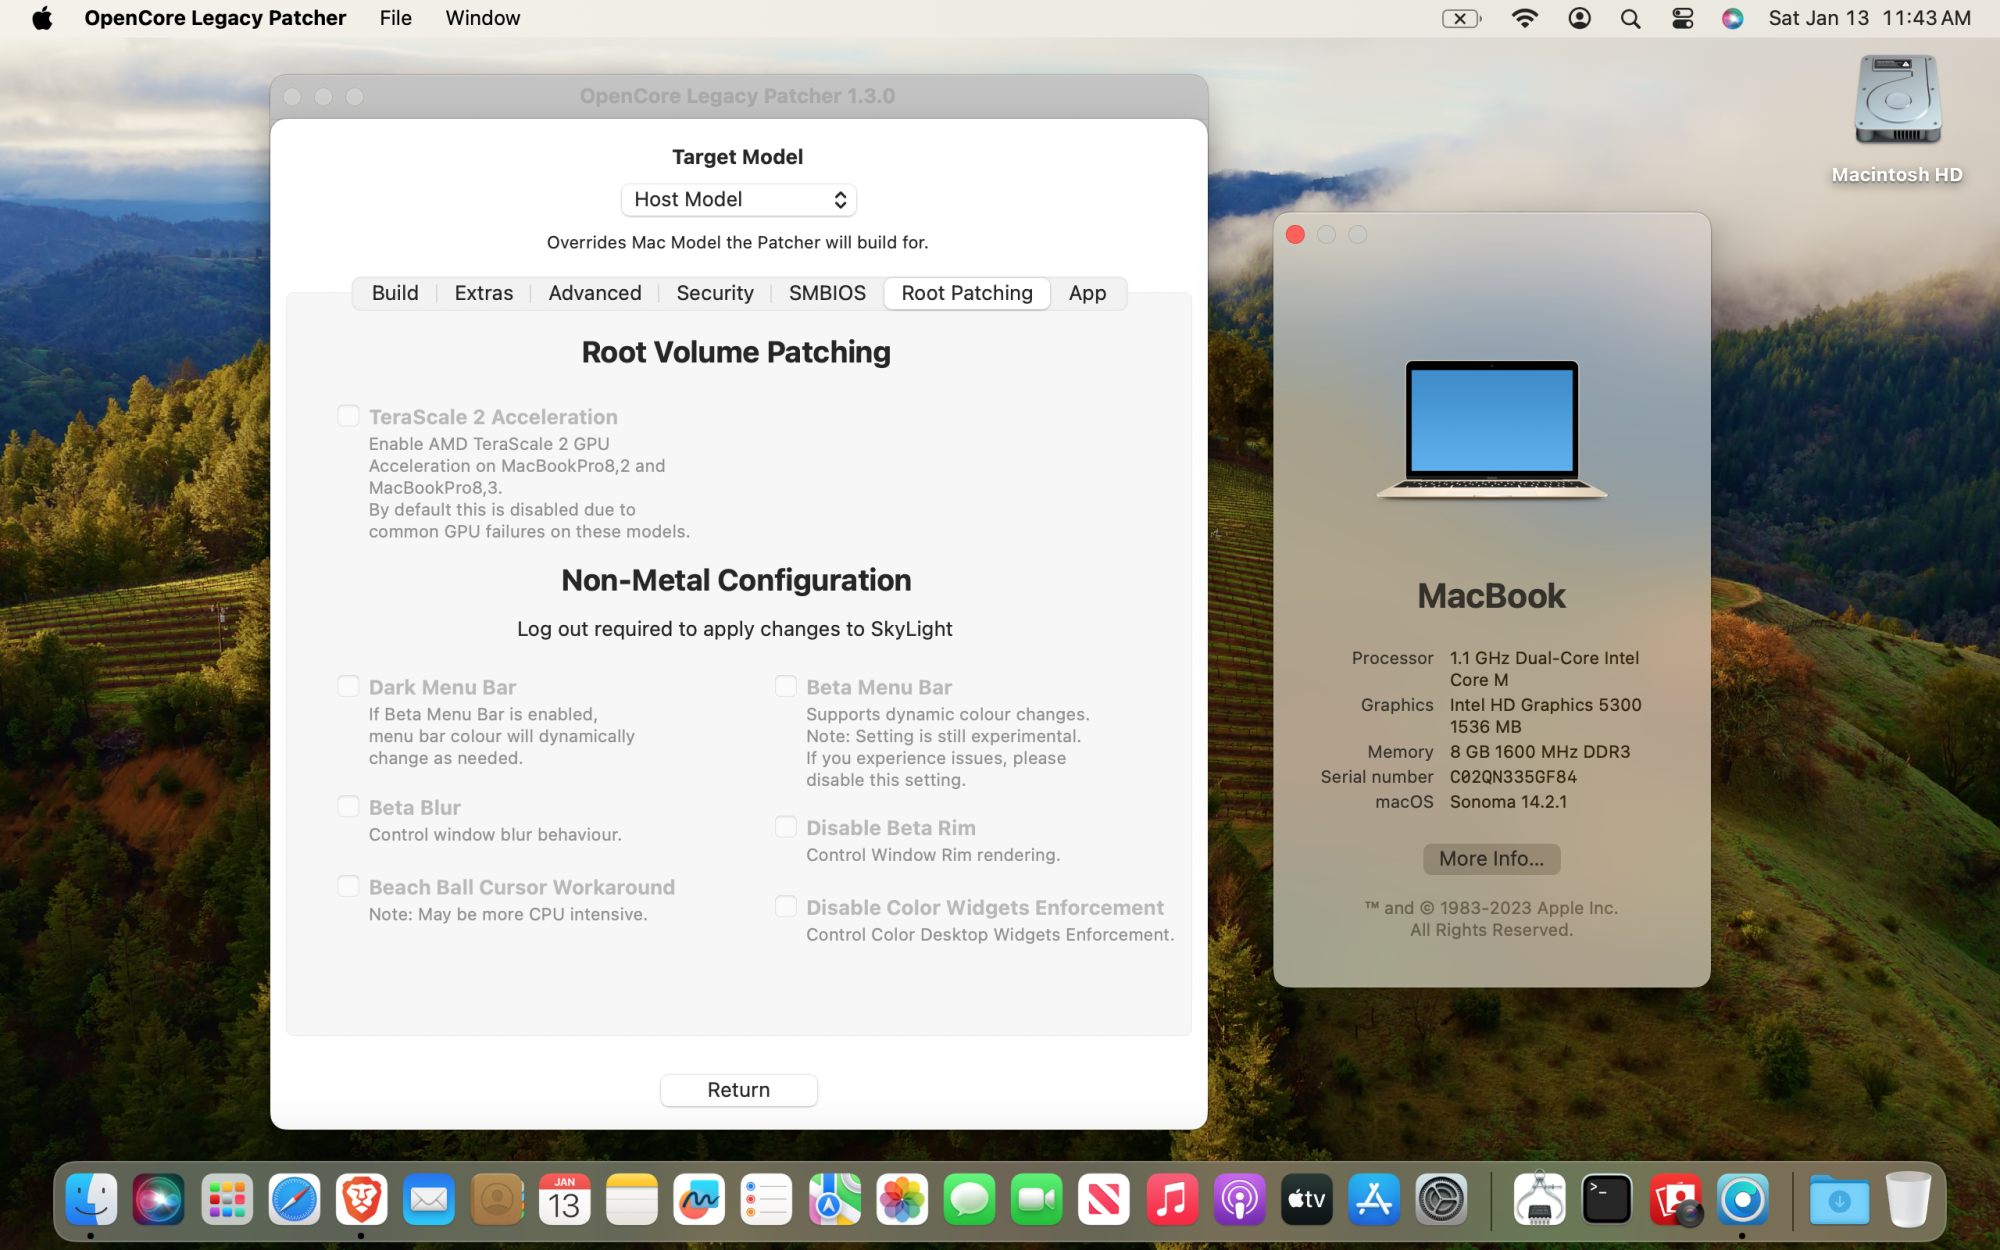The image size is (2000, 1250).
Task: Open Brave browser from the dock
Action: coord(361,1199)
